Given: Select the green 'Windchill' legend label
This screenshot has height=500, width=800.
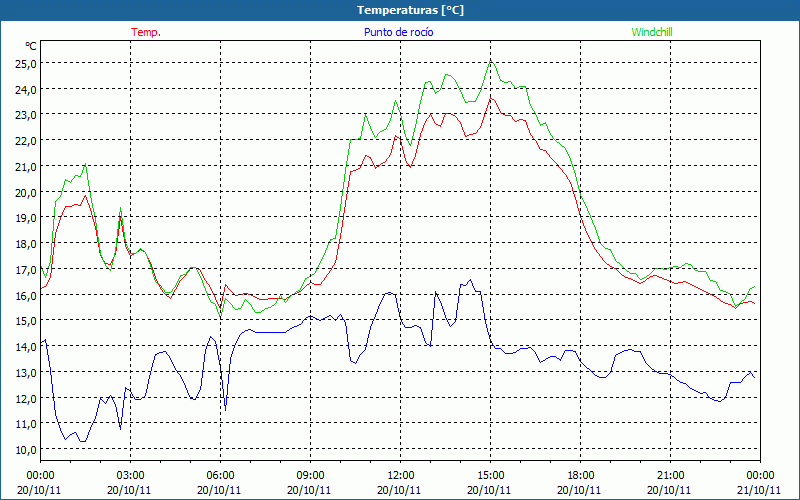Looking at the screenshot, I should 652,32.
